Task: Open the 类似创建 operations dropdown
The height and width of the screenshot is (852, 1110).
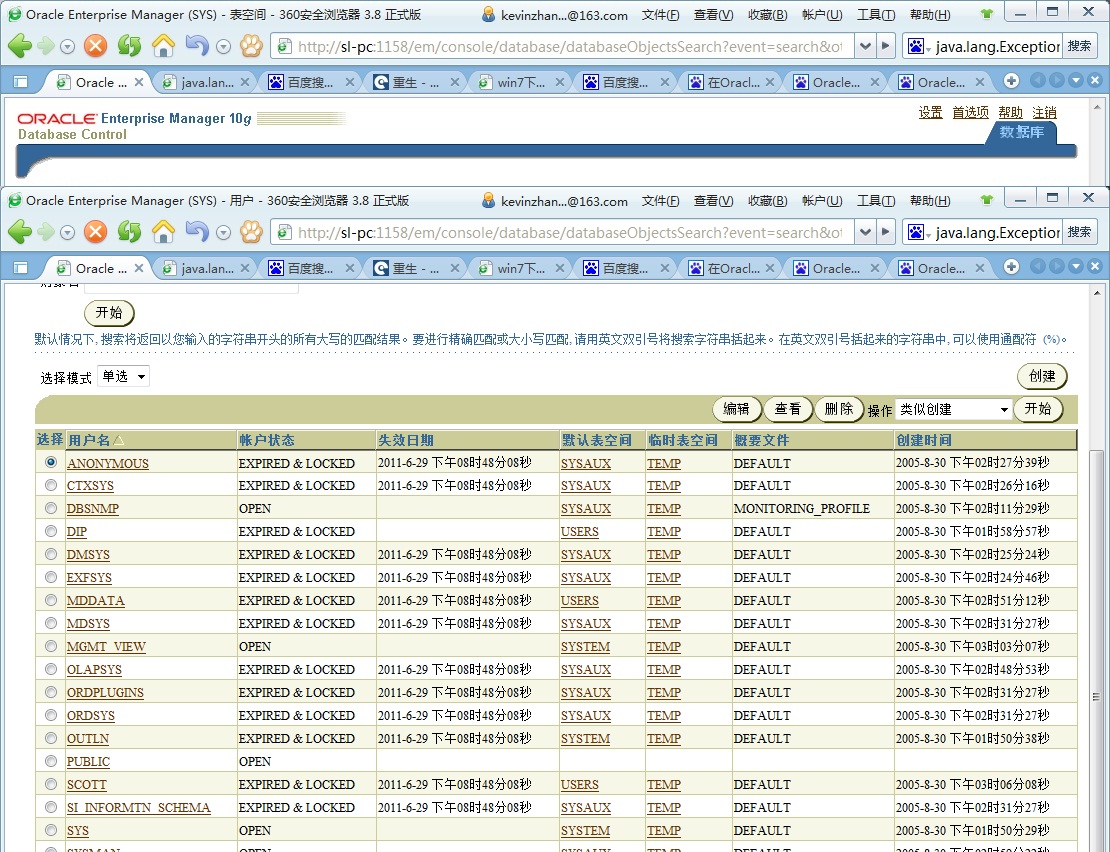Action: (951, 408)
